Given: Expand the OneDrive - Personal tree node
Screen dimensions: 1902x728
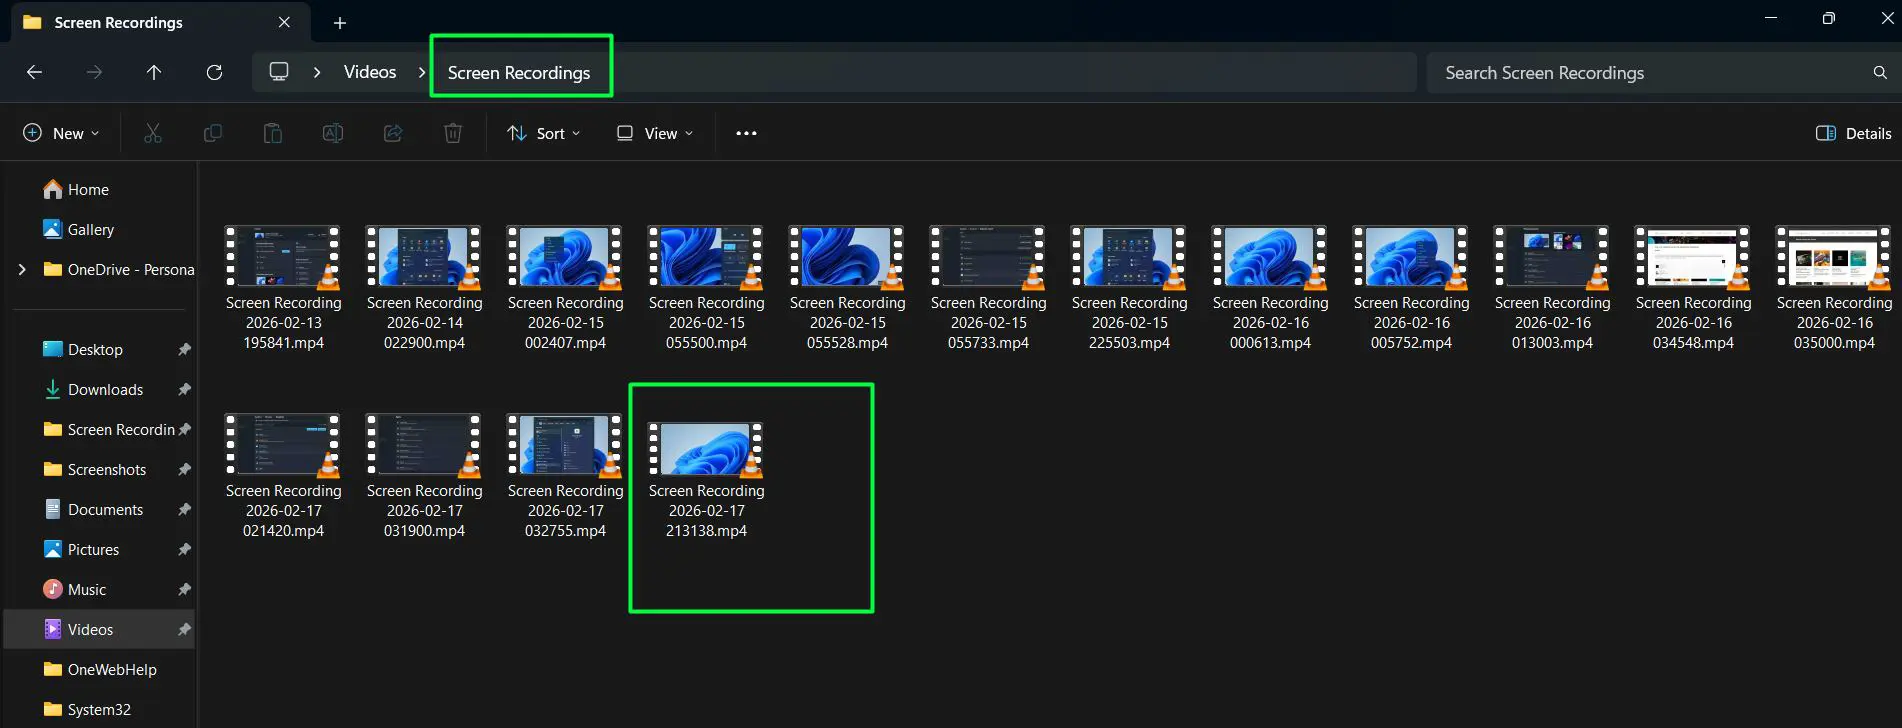Looking at the screenshot, I should pyautogui.click(x=22, y=269).
